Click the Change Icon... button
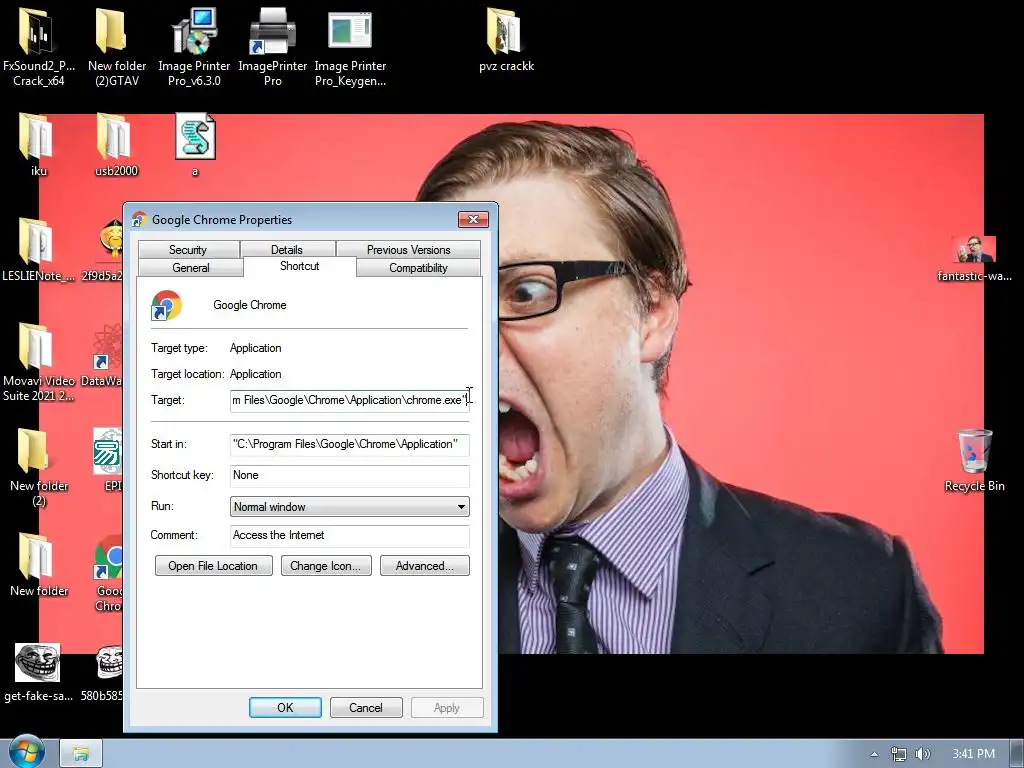The height and width of the screenshot is (768, 1024). pyautogui.click(x=326, y=566)
